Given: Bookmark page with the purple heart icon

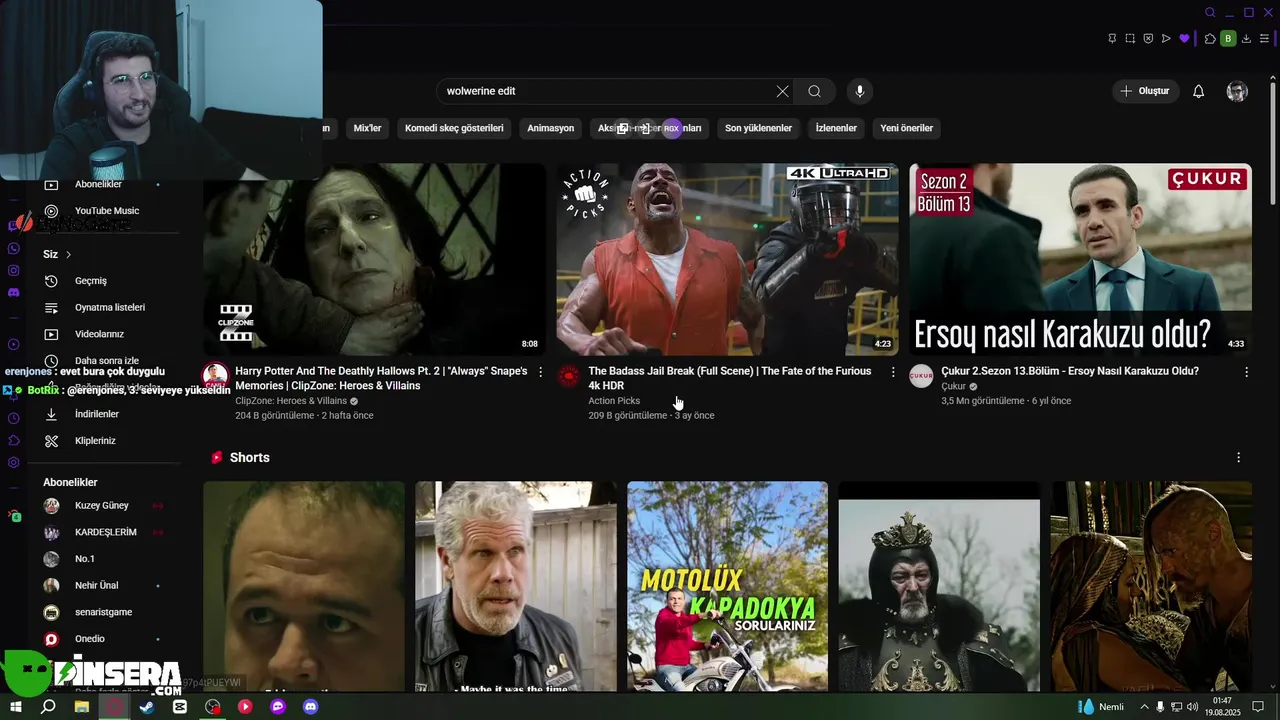Looking at the screenshot, I should pos(1184,38).
